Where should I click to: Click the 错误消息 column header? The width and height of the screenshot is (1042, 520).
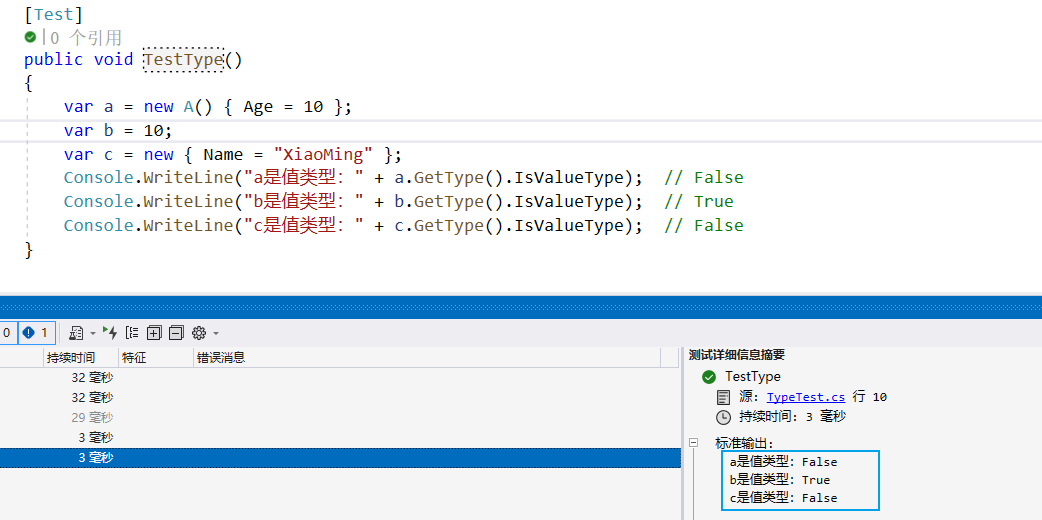[x=427, y=358]
